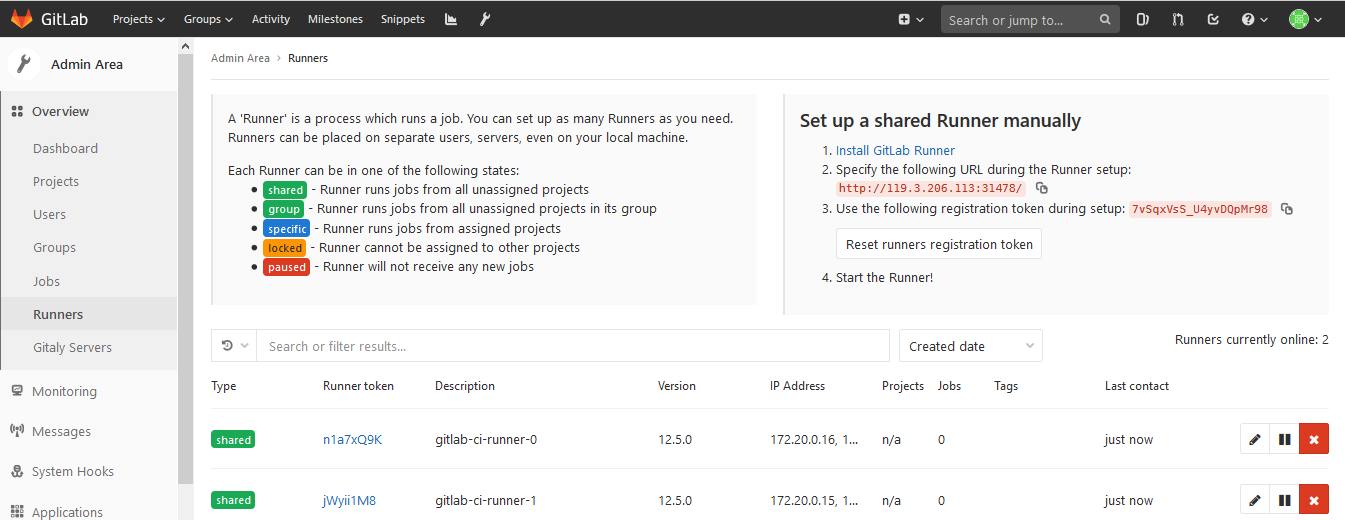Open Gitaly Servers in the sidebar

click(72, 347)
